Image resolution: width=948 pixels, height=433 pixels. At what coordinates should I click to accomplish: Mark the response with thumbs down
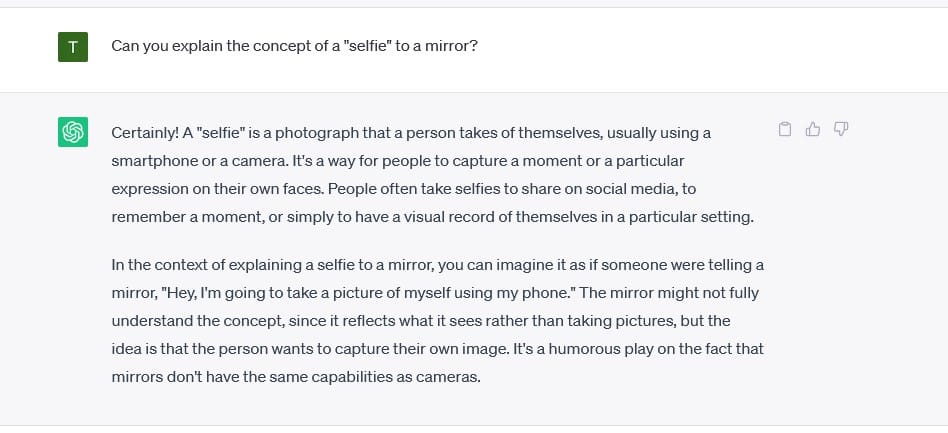click(841, 129)
